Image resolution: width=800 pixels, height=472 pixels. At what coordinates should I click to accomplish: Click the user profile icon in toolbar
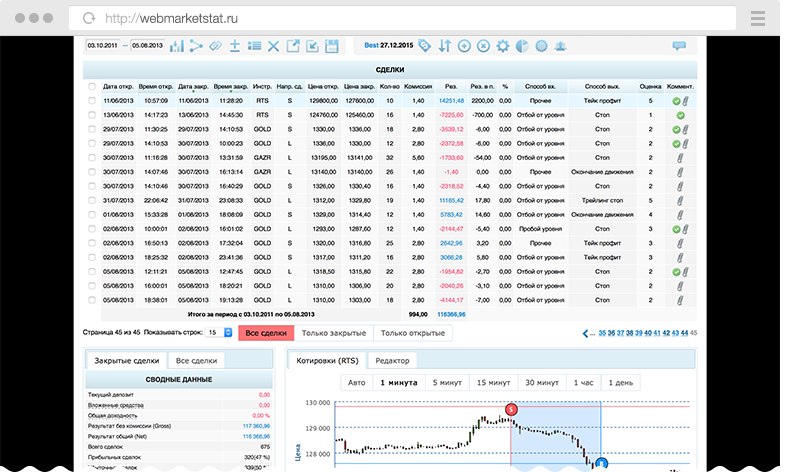[x=561, y=46]
